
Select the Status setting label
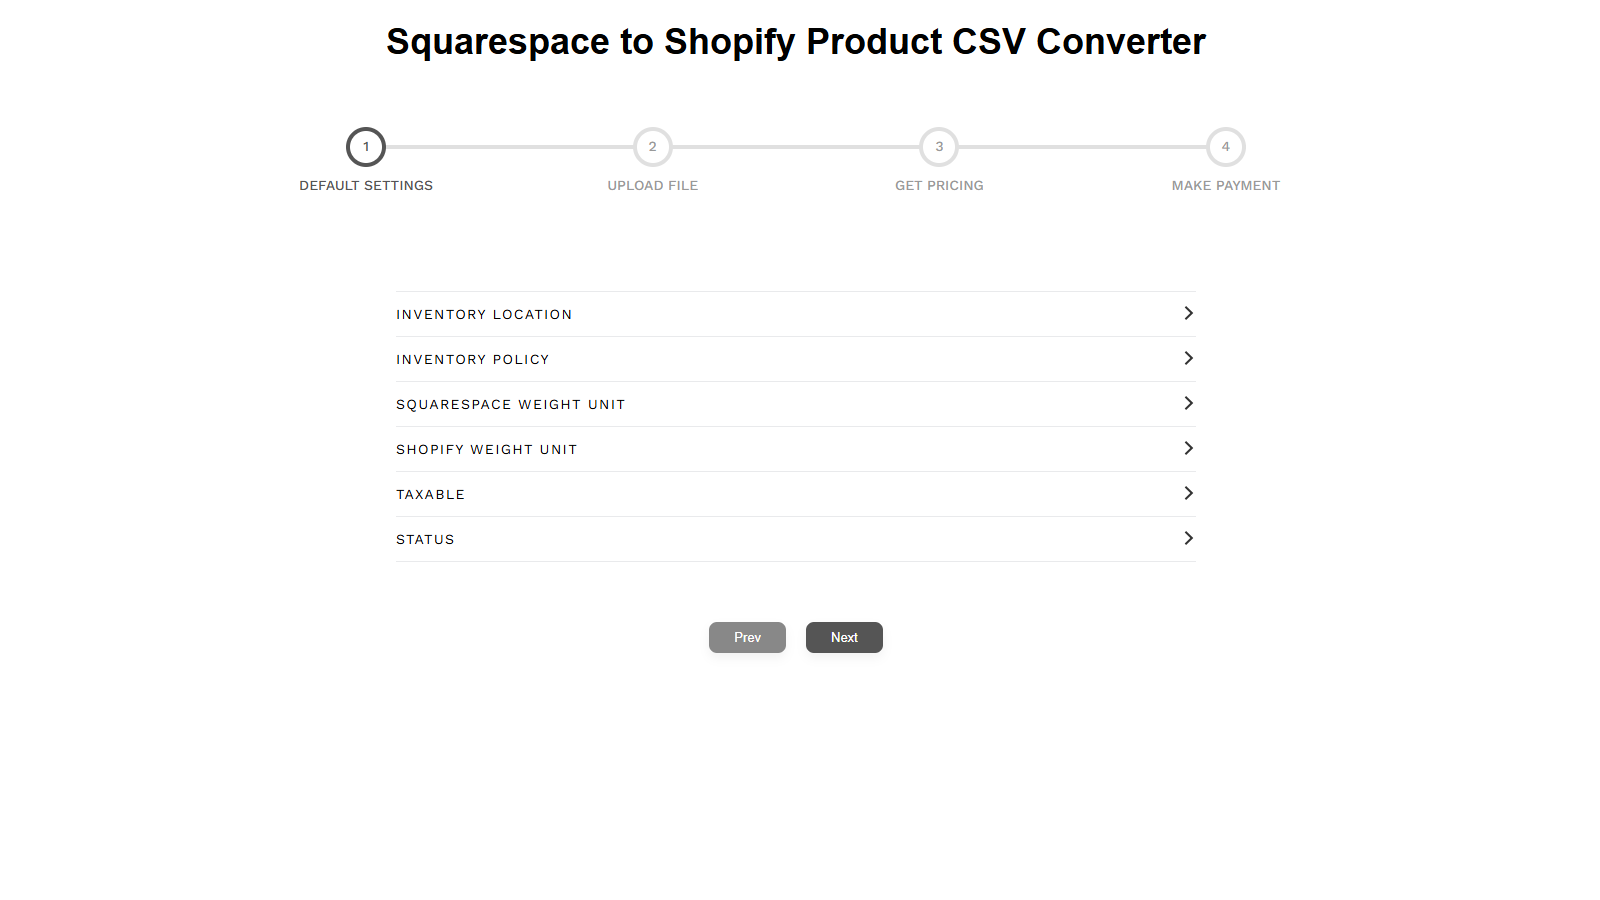pyautogui.click(x=425, y=540)
